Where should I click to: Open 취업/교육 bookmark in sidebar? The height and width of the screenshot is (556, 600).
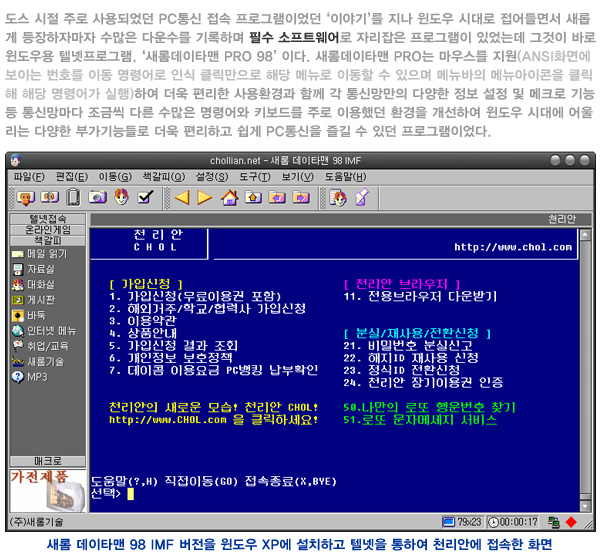click(40, 346)
